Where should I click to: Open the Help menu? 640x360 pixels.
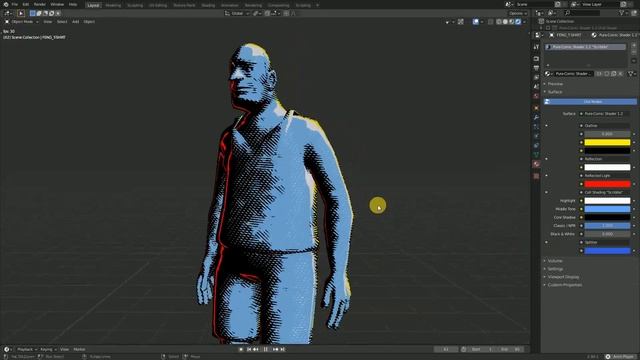click(x=73, y=4)
